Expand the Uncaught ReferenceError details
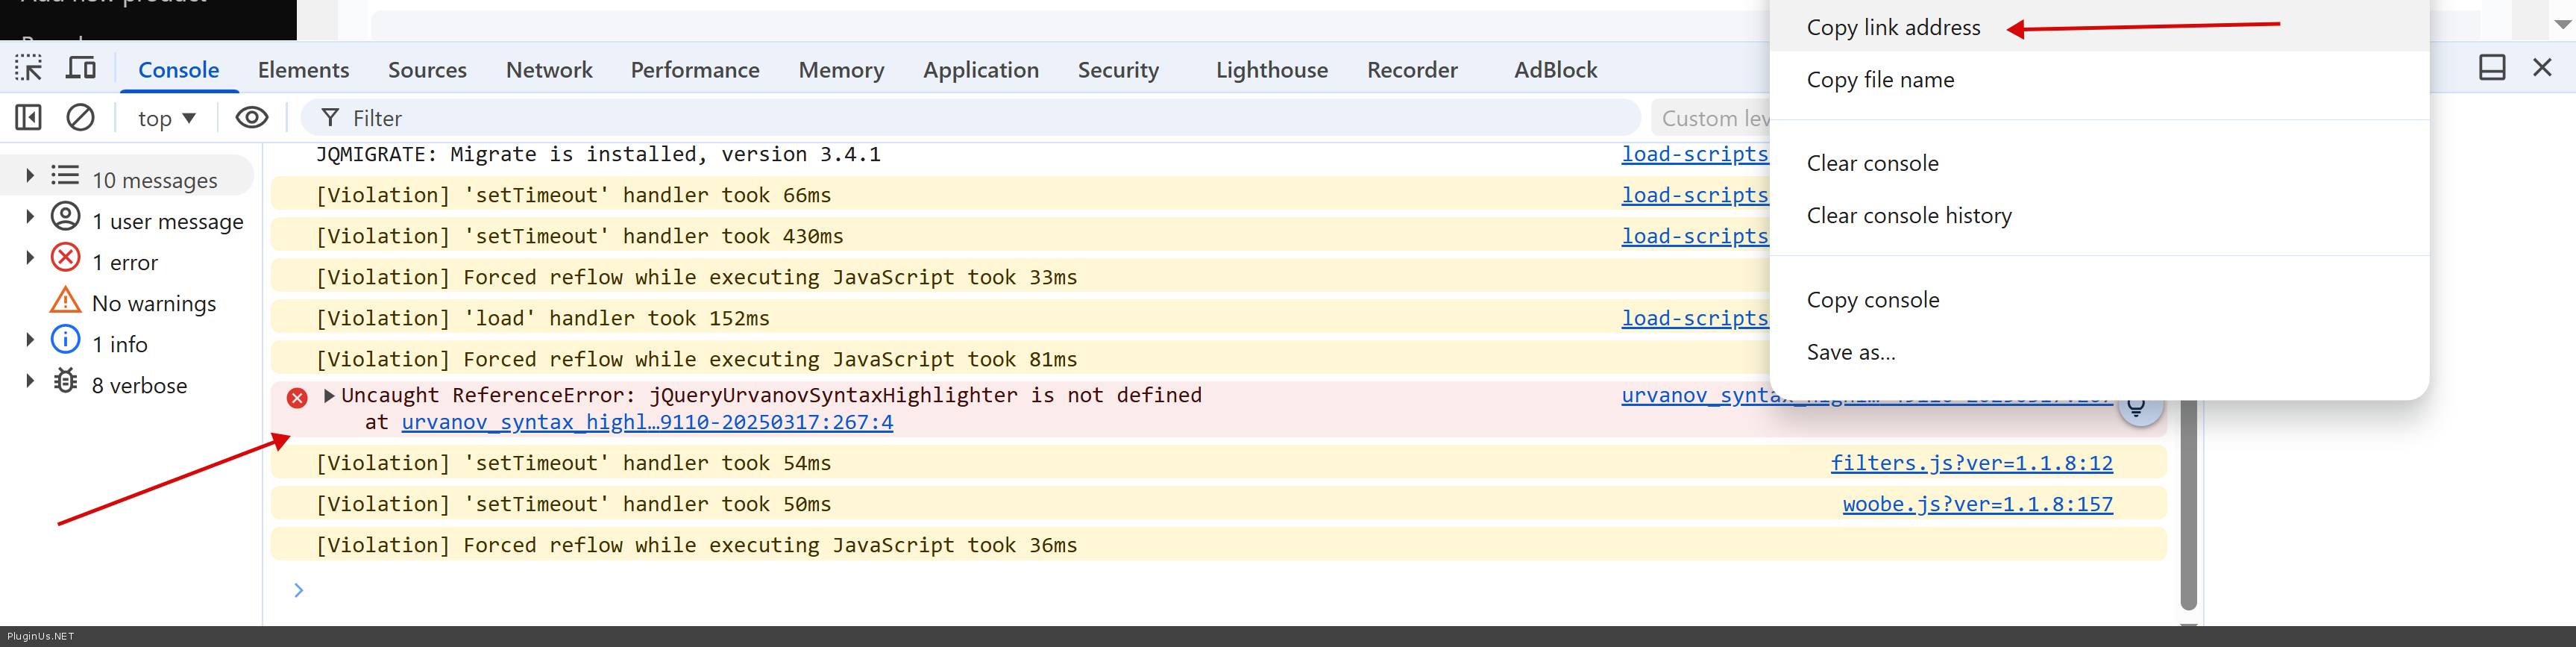2576x647 pixels. tap(329, 396)
